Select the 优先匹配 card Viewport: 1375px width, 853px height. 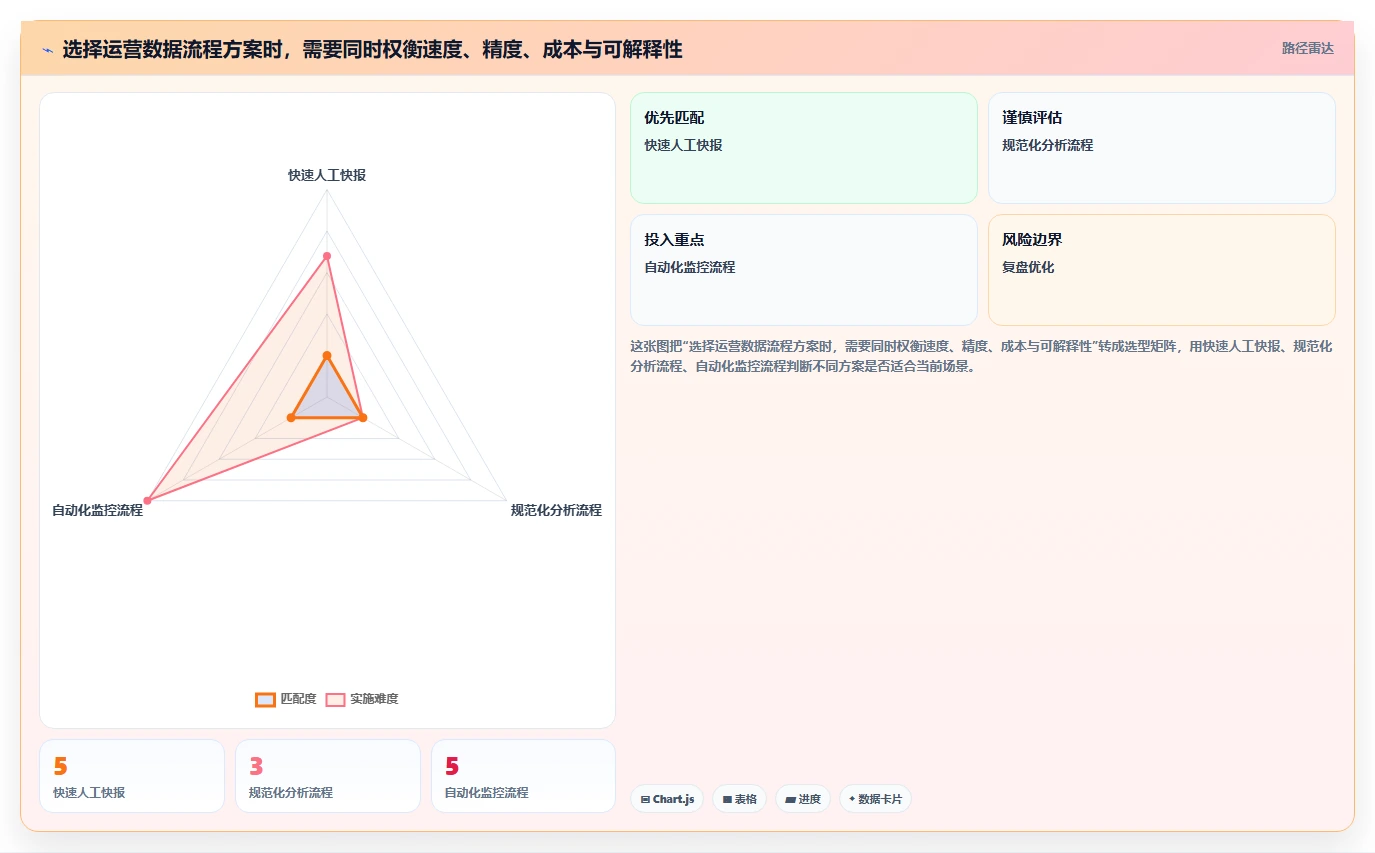click(803, 148)
